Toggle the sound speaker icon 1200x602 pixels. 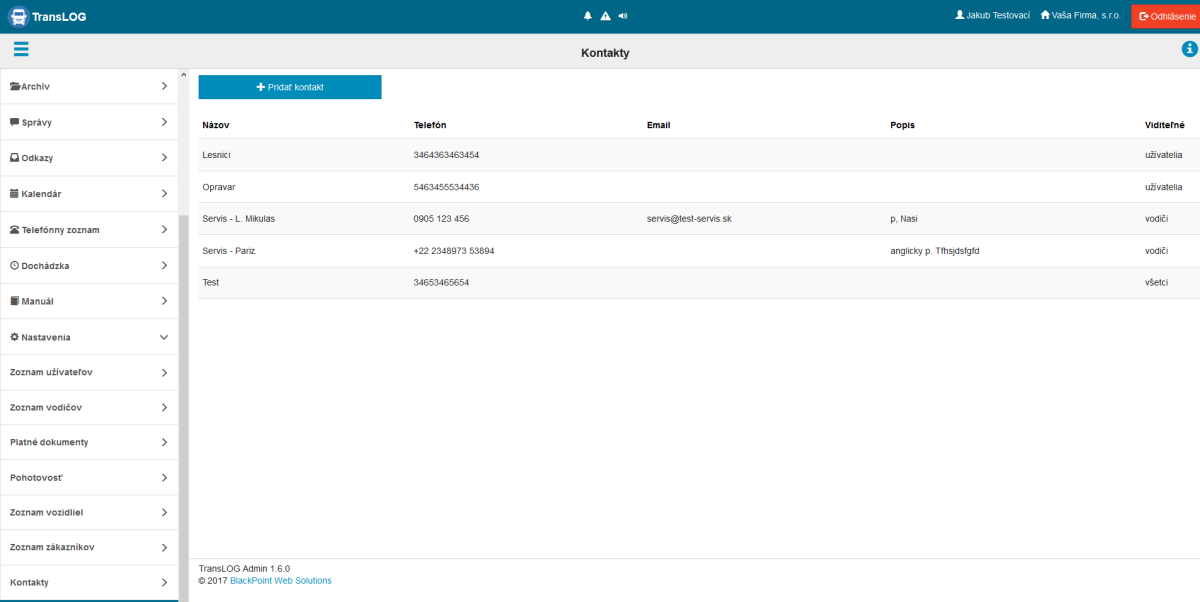[x=622, y=16]
